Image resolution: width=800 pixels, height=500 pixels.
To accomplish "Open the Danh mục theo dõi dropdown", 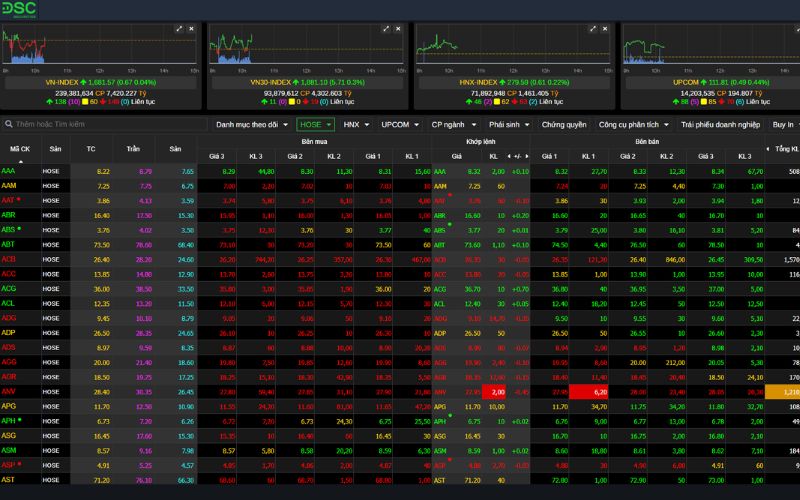I will (x=252, y=124).
